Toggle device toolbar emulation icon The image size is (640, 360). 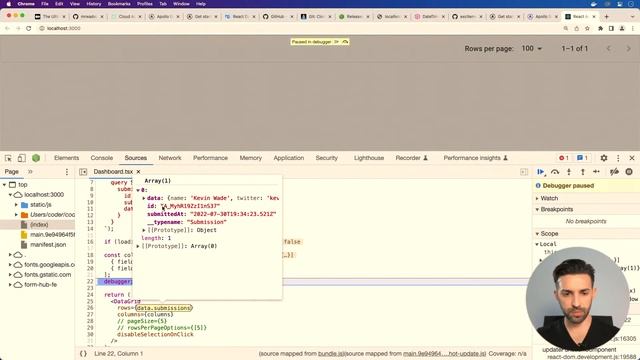tap(22, 158)
